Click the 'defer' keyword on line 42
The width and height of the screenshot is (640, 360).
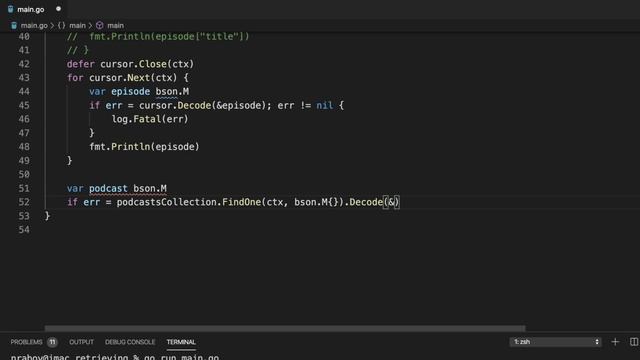pos(80,64)
